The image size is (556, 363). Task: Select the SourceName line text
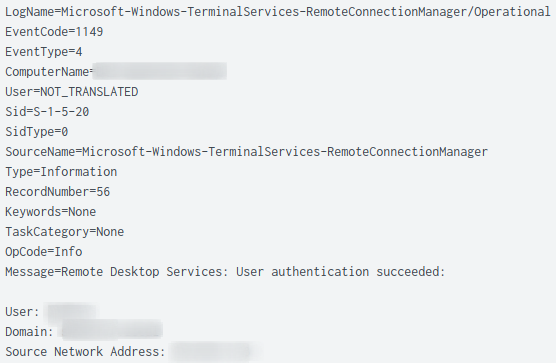[246, 152]
